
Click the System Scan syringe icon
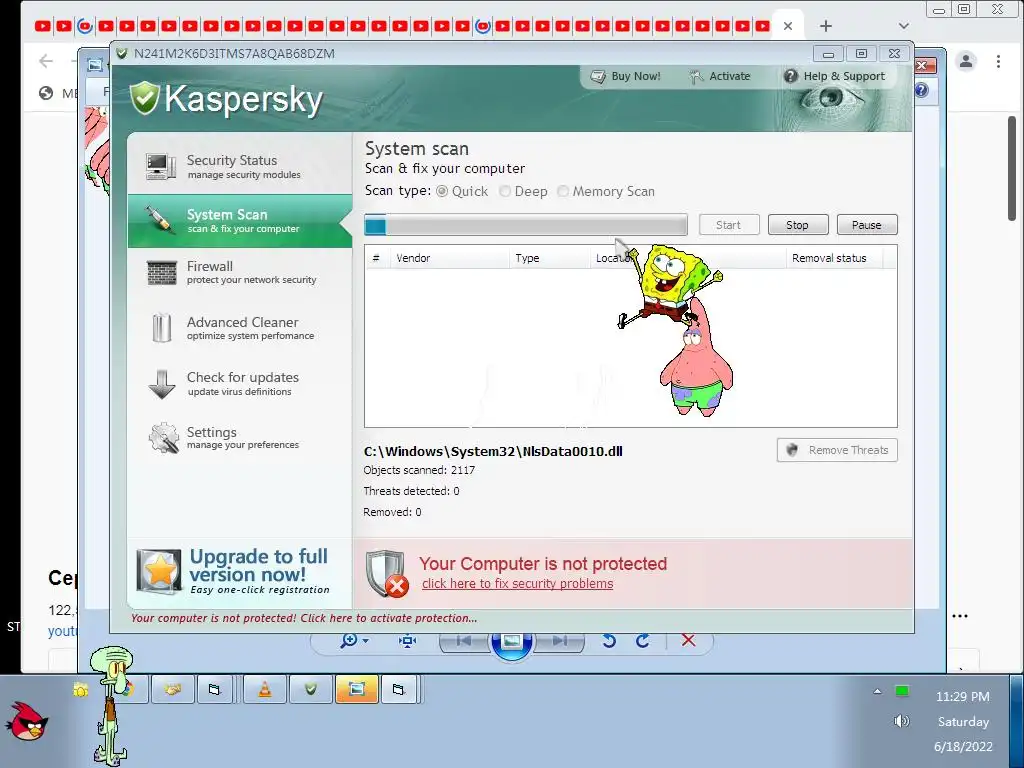coord(159,220)
